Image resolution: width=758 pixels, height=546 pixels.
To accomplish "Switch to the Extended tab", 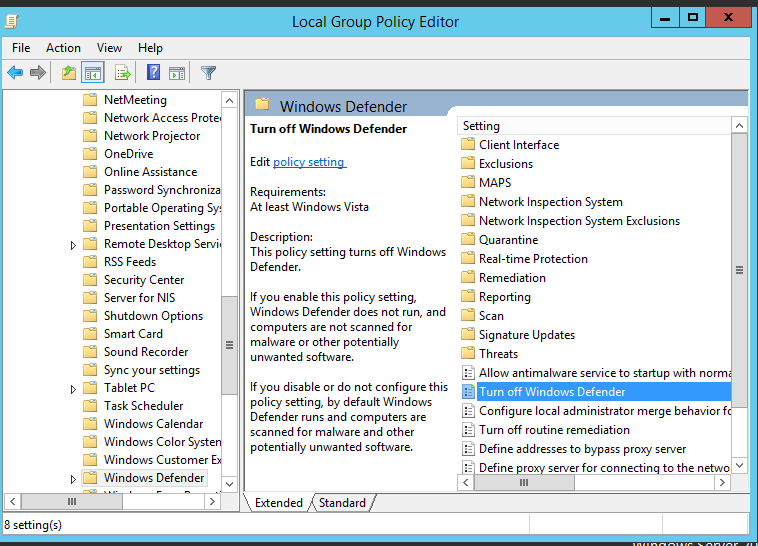I will [x=278, y=503].
